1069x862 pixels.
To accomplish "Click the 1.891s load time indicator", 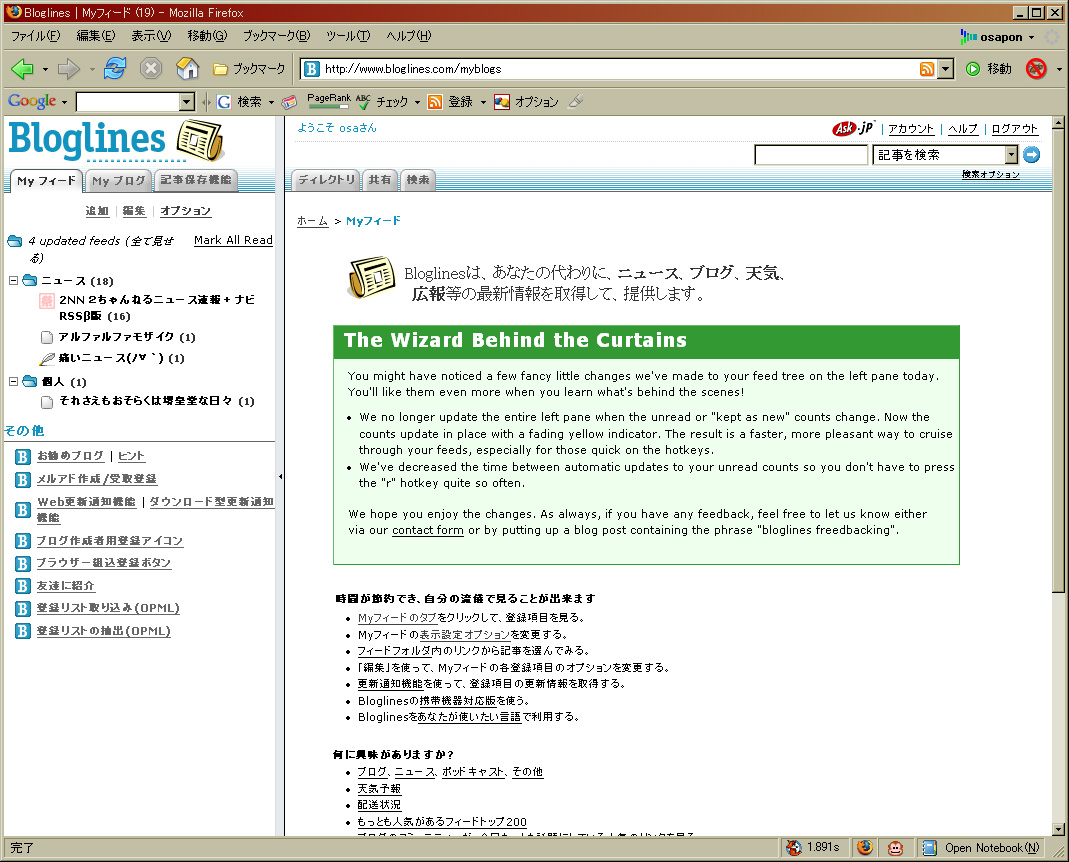I will (813, 848).
